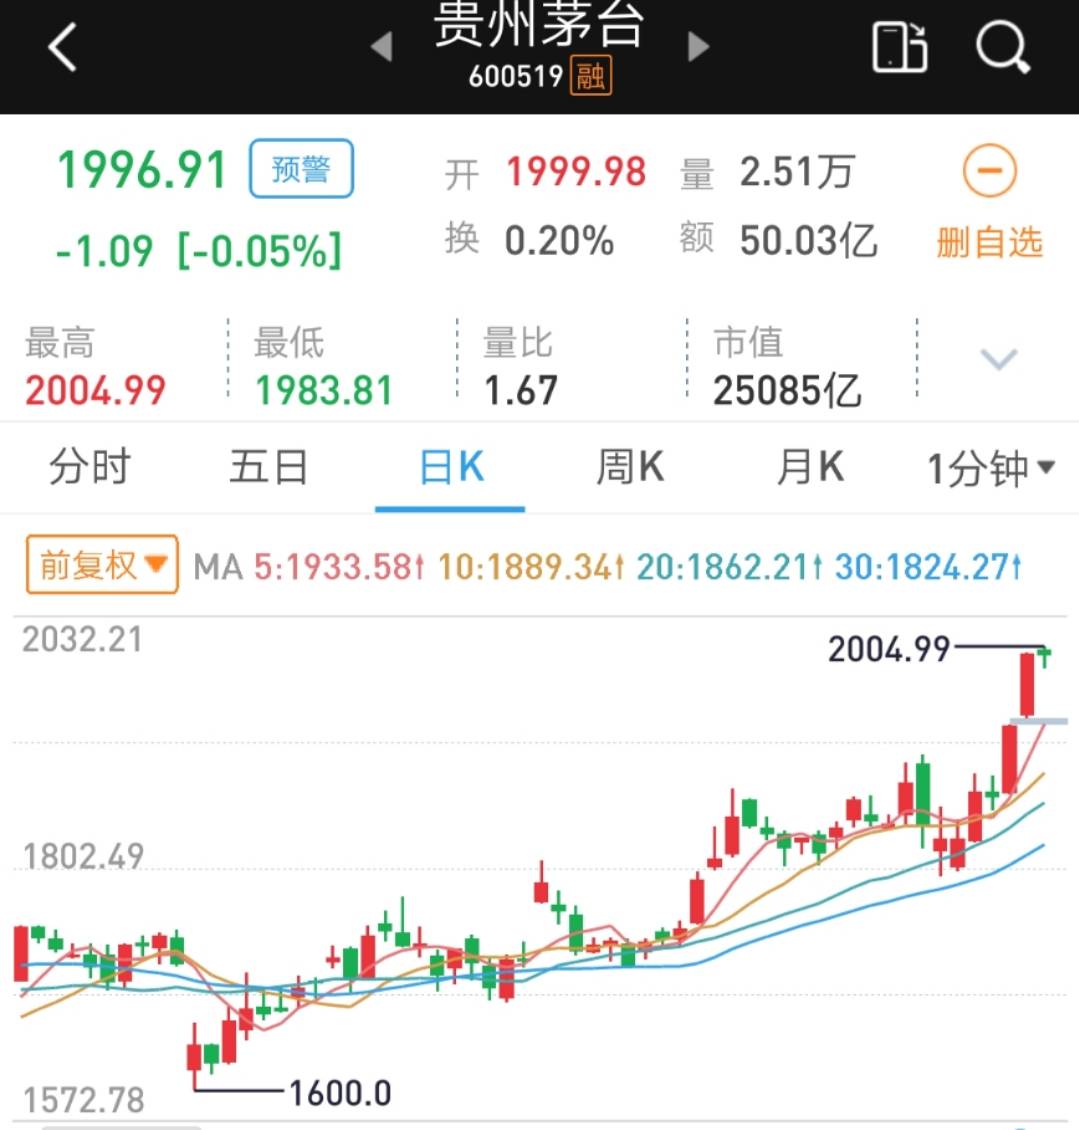The width and height of the screenshot is (1079, 1130).
Task: Tap the current price 1996.91
Action: 142,171
